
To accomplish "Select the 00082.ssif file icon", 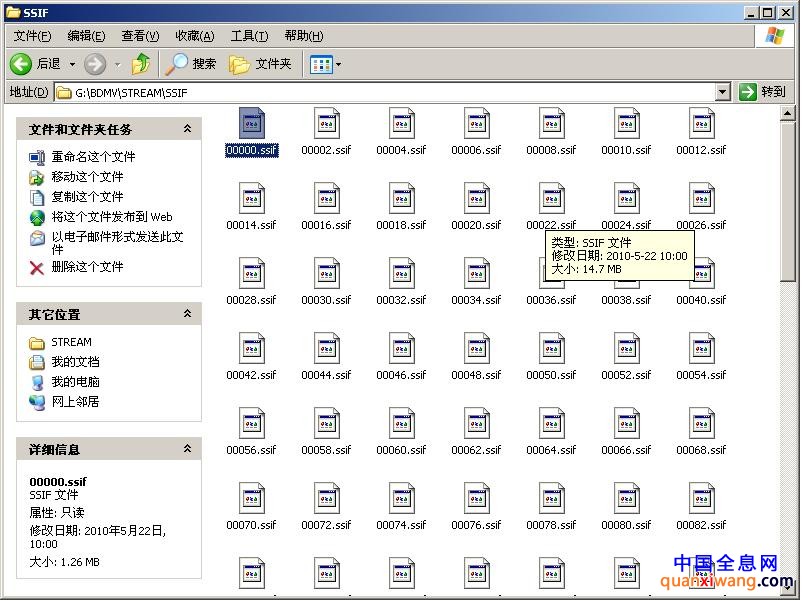I will coord(701,498).
